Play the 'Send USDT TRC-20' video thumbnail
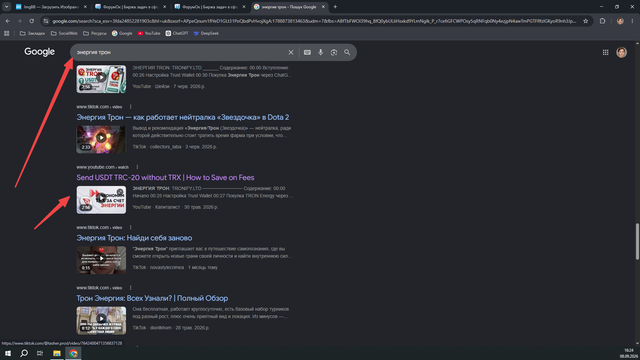 (101, 200)
